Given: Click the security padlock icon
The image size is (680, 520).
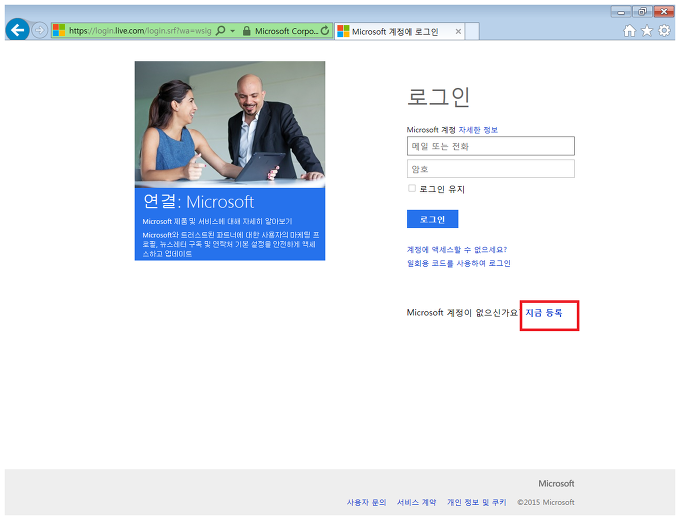Looking at the screenshot, I should 246,31.
